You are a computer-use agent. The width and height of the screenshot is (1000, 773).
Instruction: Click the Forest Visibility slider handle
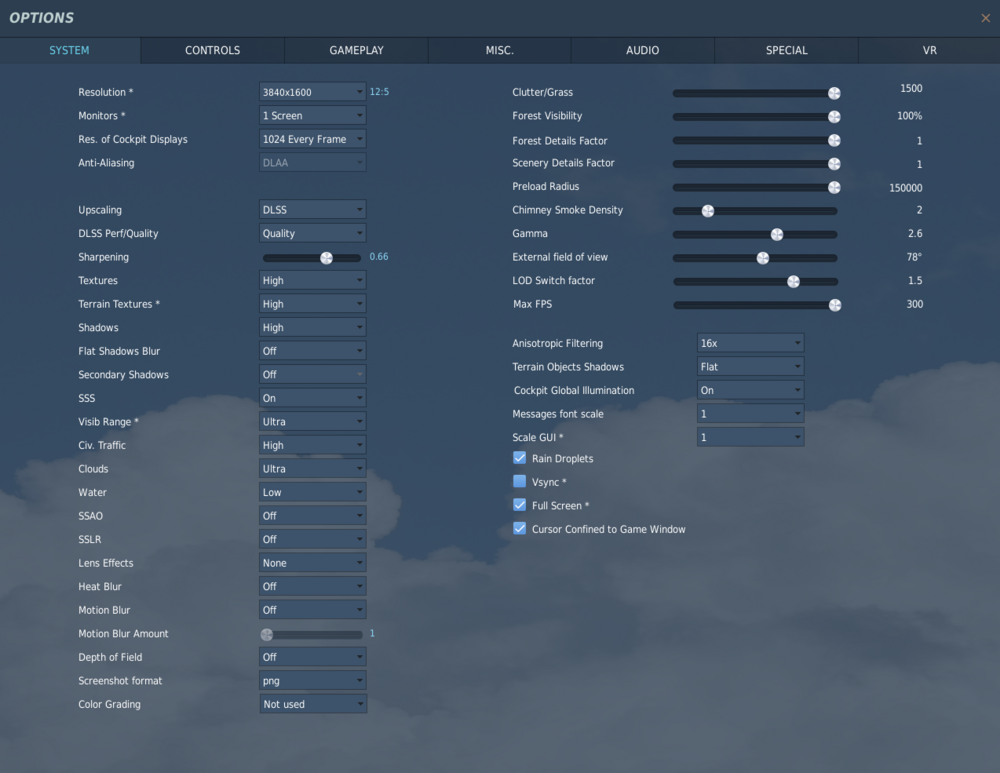coord(834,117)
